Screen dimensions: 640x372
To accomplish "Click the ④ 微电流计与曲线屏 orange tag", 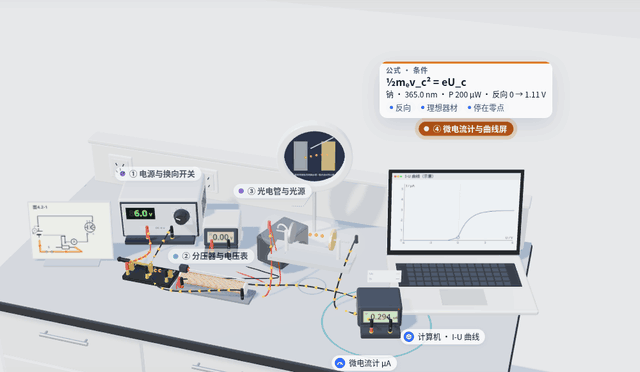I will point(466,129).
